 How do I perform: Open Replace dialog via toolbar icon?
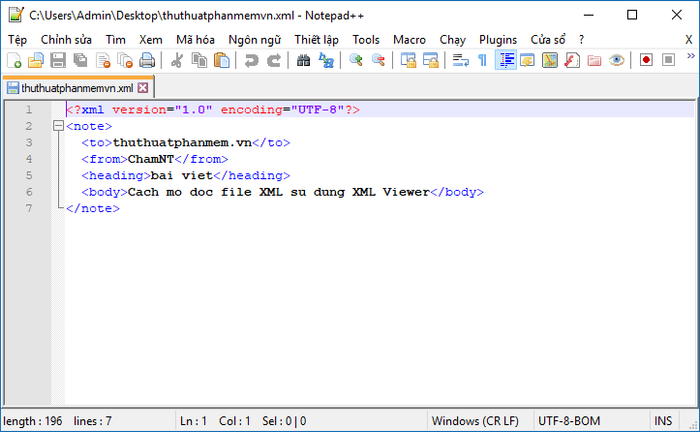326,60
